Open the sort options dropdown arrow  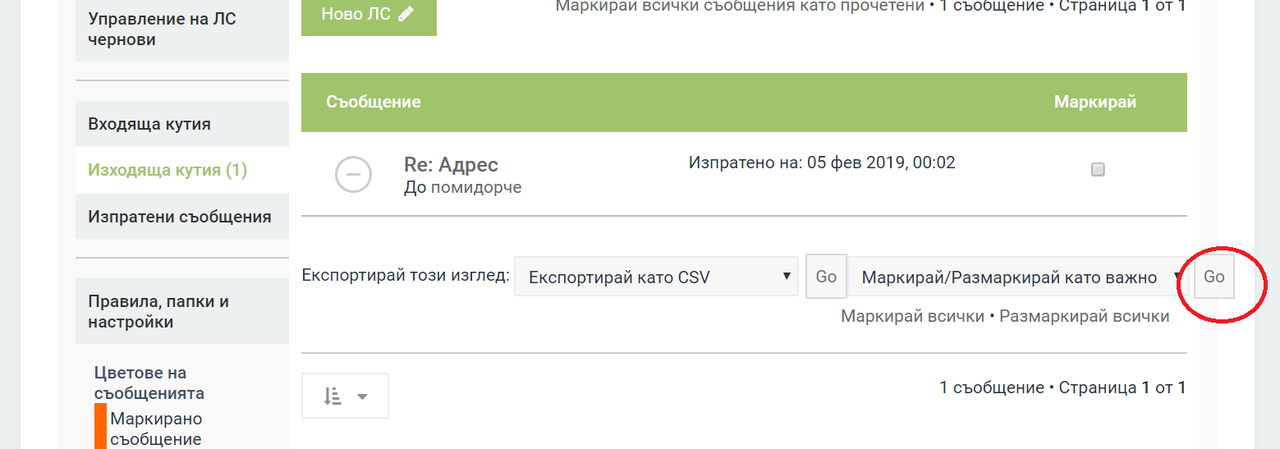click(362, 397)
